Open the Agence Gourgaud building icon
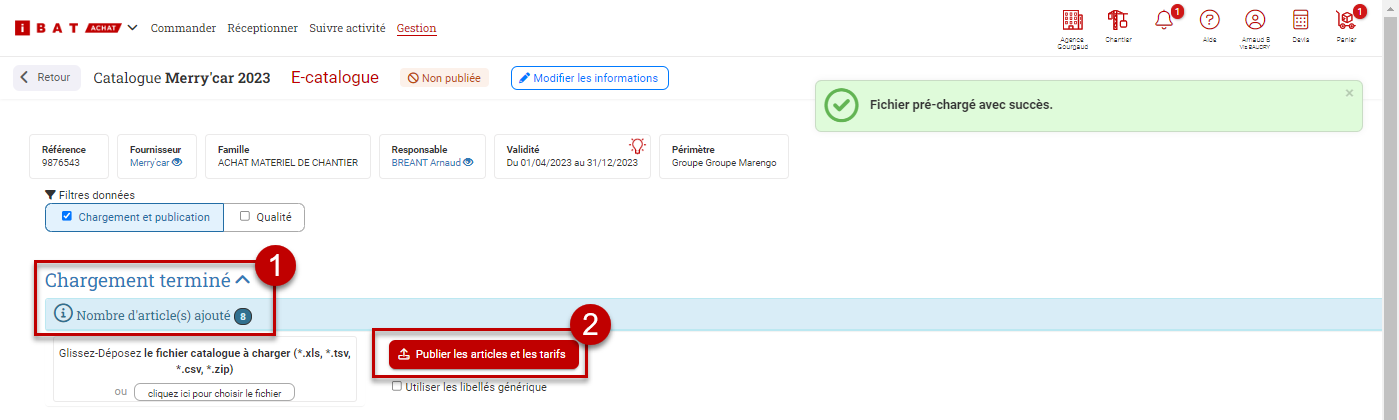The width and height of the screenshot is (1399, 420). click(x=1072, y=20)
